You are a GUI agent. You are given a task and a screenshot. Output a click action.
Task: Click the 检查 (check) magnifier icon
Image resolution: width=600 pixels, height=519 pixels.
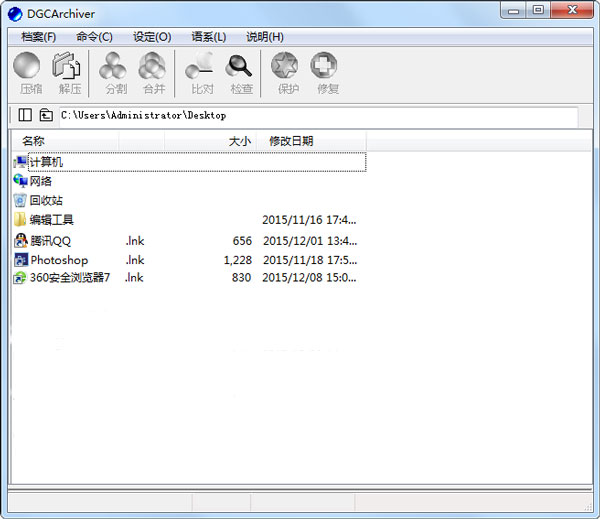239,65
